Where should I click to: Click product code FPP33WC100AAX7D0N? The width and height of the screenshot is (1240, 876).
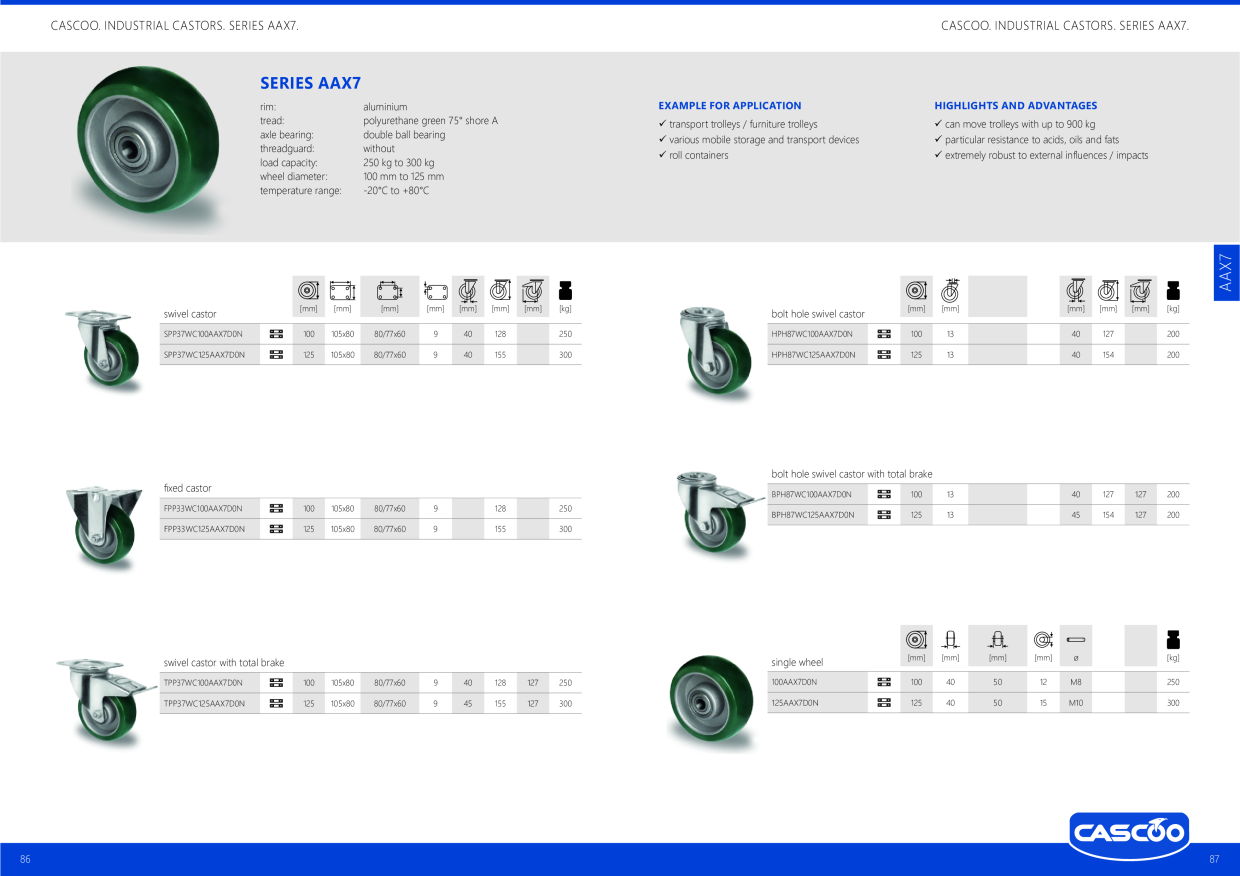[x=204, y=509]
